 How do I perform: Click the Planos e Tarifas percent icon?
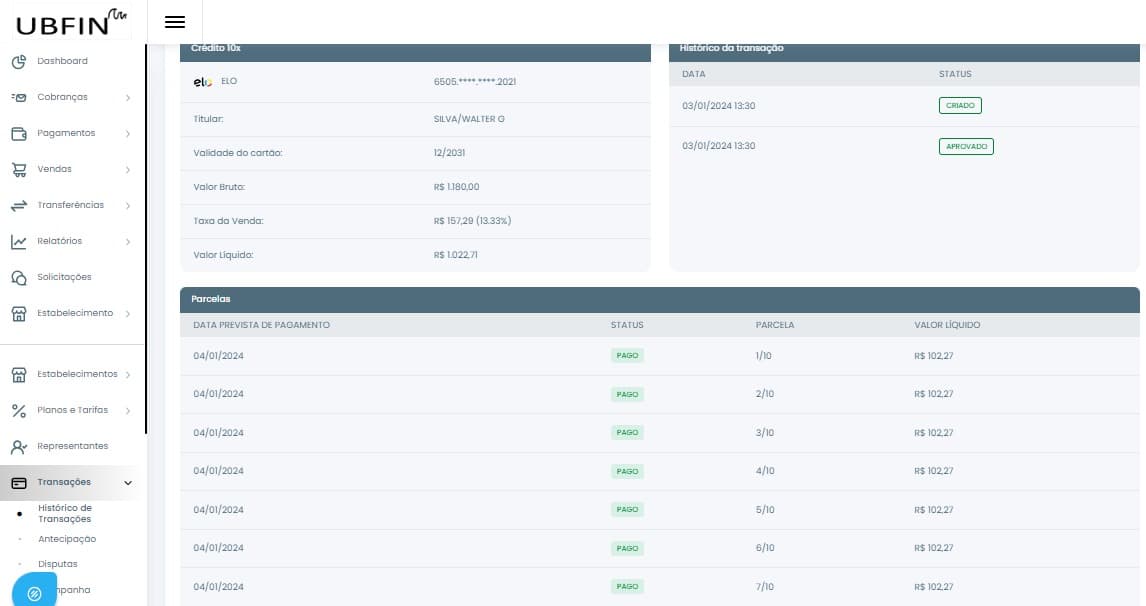(x=18, y=411)
